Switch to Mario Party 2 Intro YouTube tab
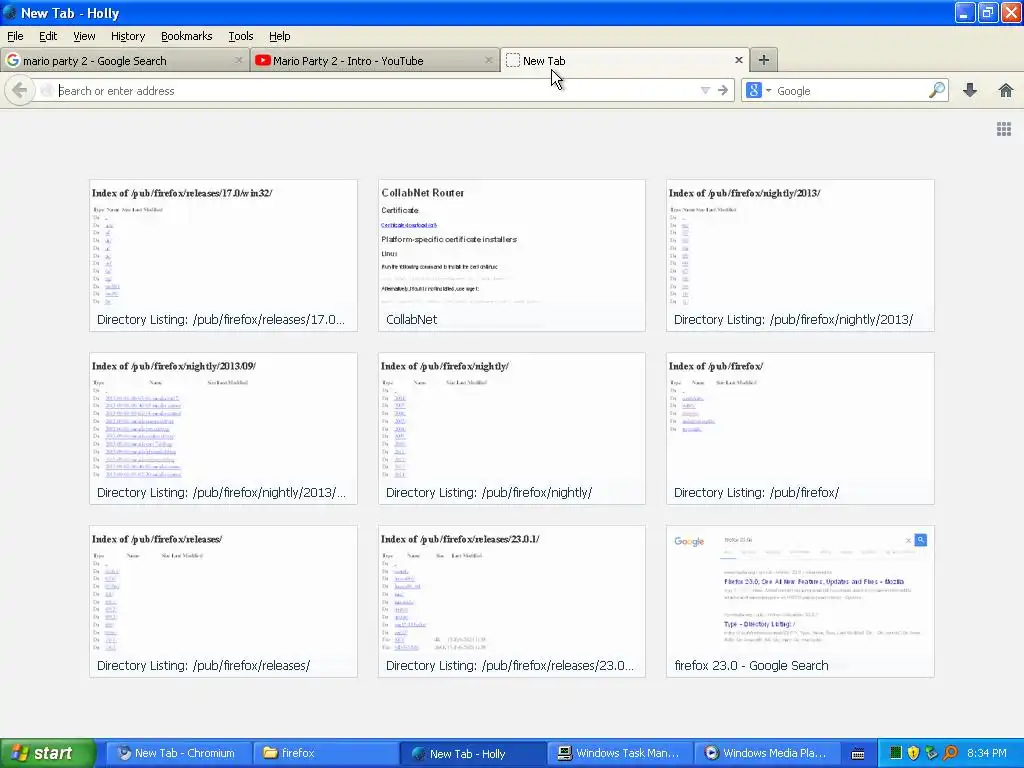Screen dimensions: 1024x768 coord(375,60)
